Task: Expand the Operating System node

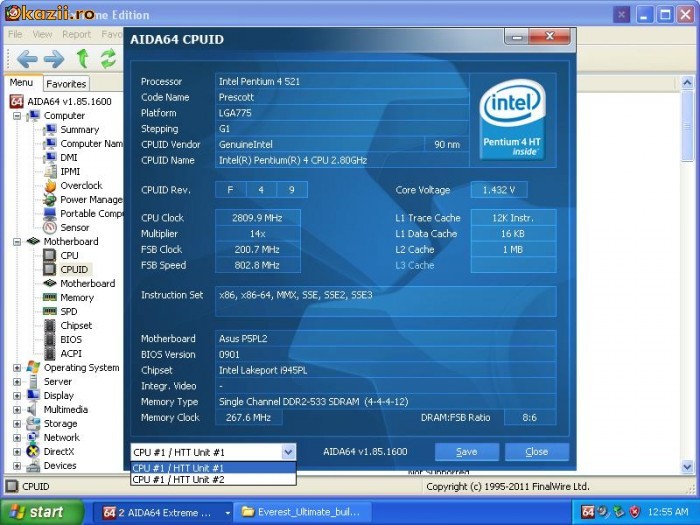Action: point(17,368)
